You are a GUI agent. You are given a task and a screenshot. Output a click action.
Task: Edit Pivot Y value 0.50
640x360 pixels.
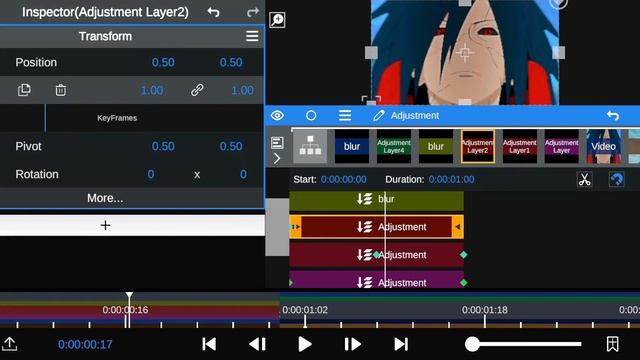click(x=231, y=146)
